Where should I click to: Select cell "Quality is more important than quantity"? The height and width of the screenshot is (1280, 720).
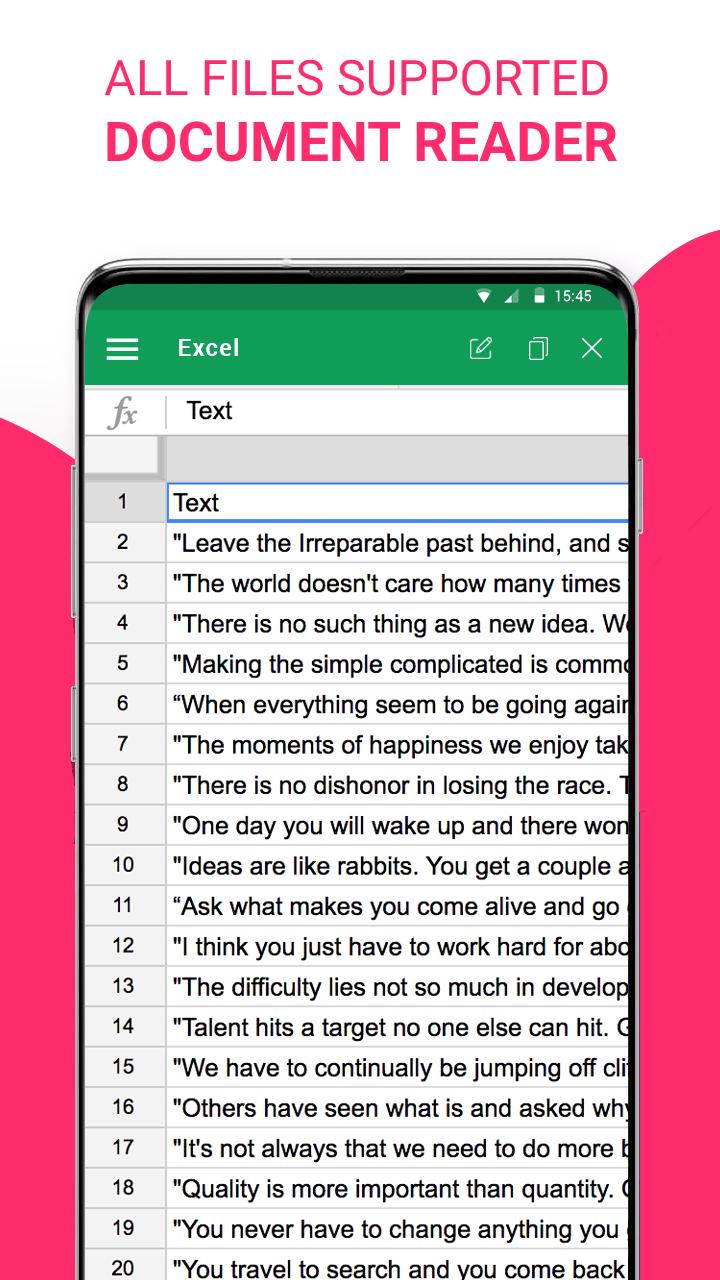point(397,1188)
